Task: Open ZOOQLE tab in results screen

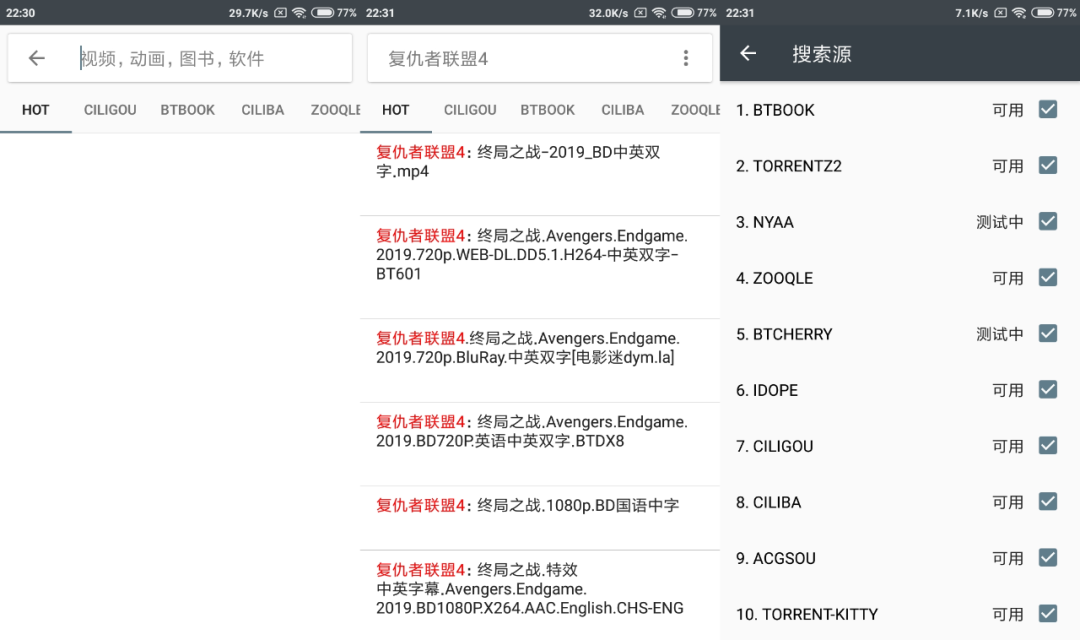Action: tap(695, 110)
